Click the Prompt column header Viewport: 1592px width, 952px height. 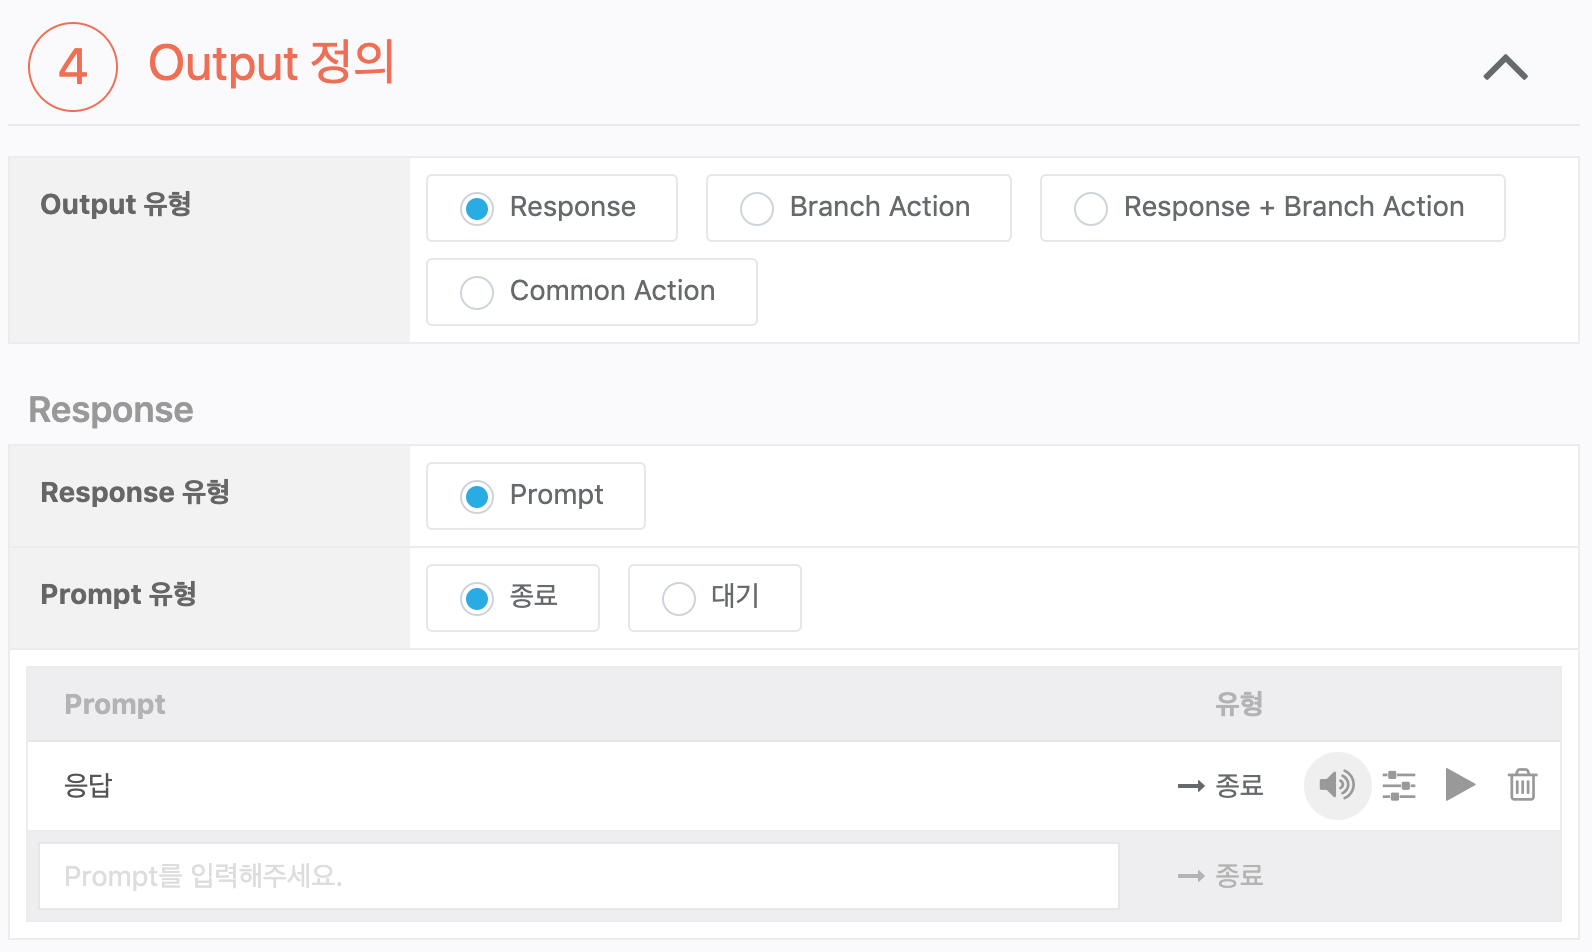[x=115, y=704]
